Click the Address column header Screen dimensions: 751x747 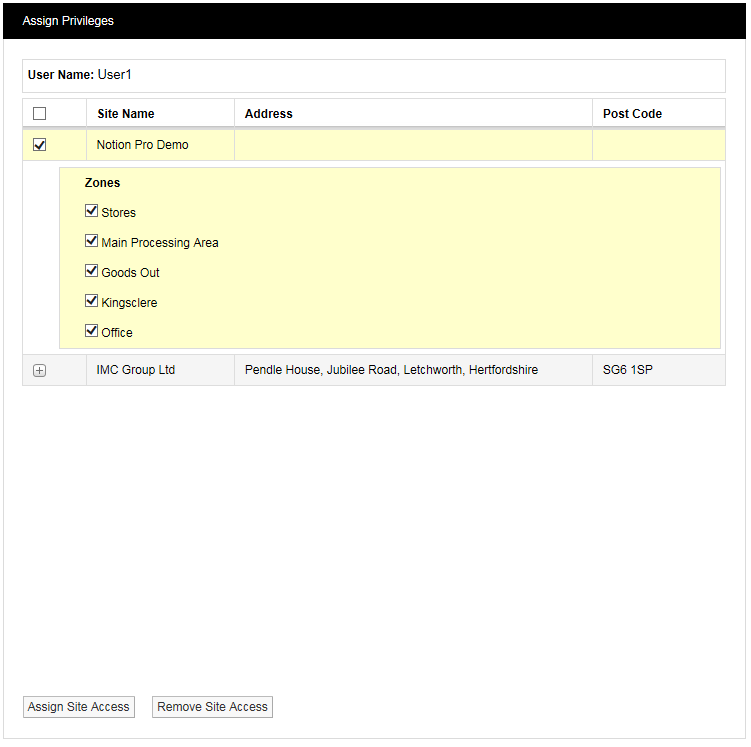coord(269,114)
